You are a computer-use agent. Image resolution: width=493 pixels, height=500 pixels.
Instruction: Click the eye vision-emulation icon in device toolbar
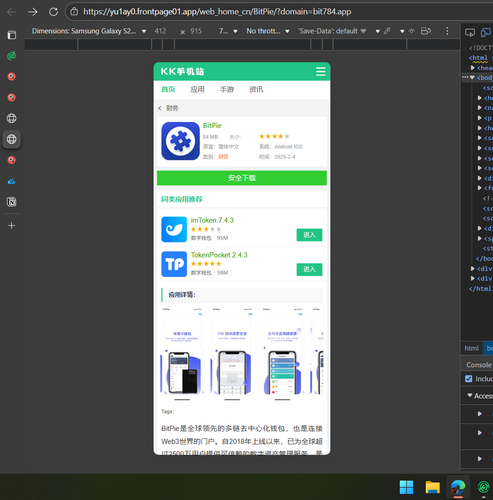coord(412,31)
